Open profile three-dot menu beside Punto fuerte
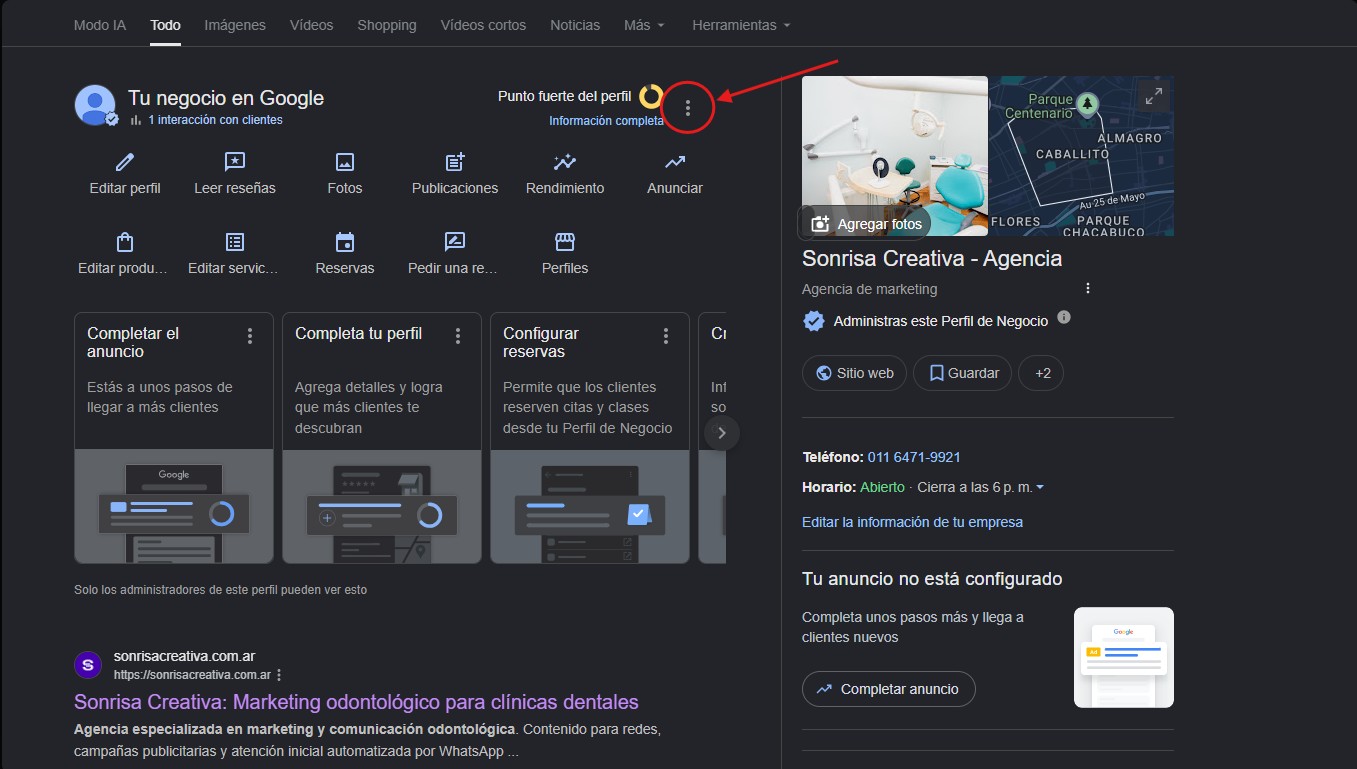Screen dimensions: 1357x769 pos(687,108)
